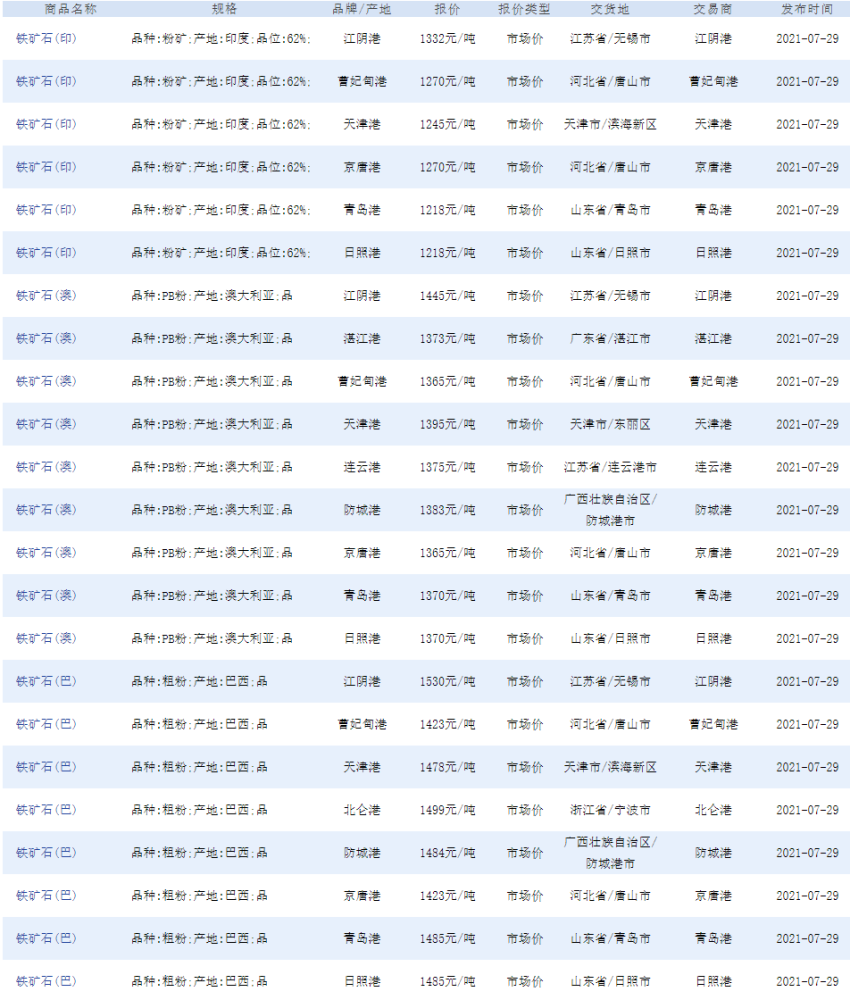Click the 浙江省/宁波市 delivery location cell
Image resolution: width=850 pixels, height=1000 pixels.
(x=610, y=810)
